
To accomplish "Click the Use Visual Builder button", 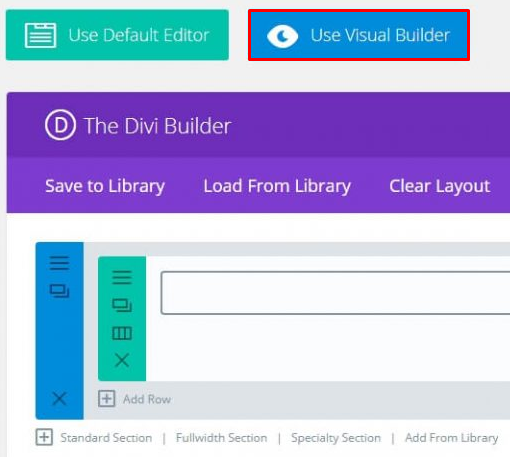I will pos(359,35).
